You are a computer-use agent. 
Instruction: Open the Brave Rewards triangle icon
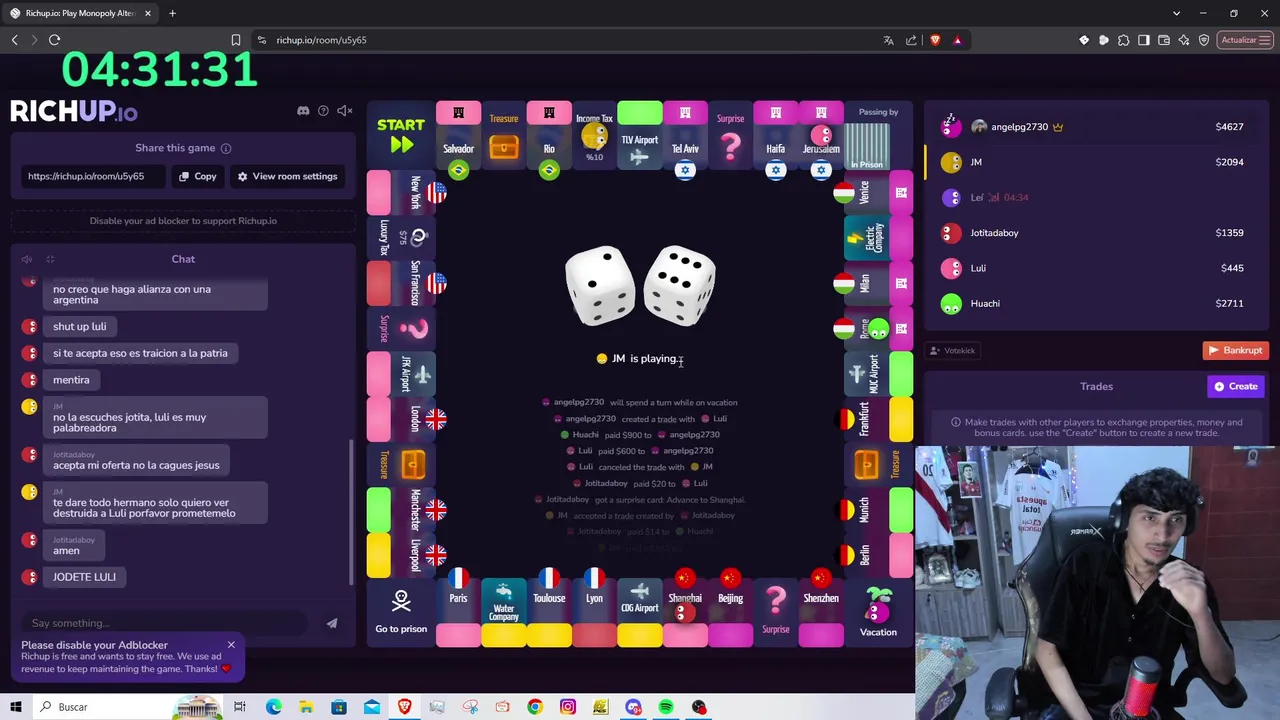tap(957, 40)
